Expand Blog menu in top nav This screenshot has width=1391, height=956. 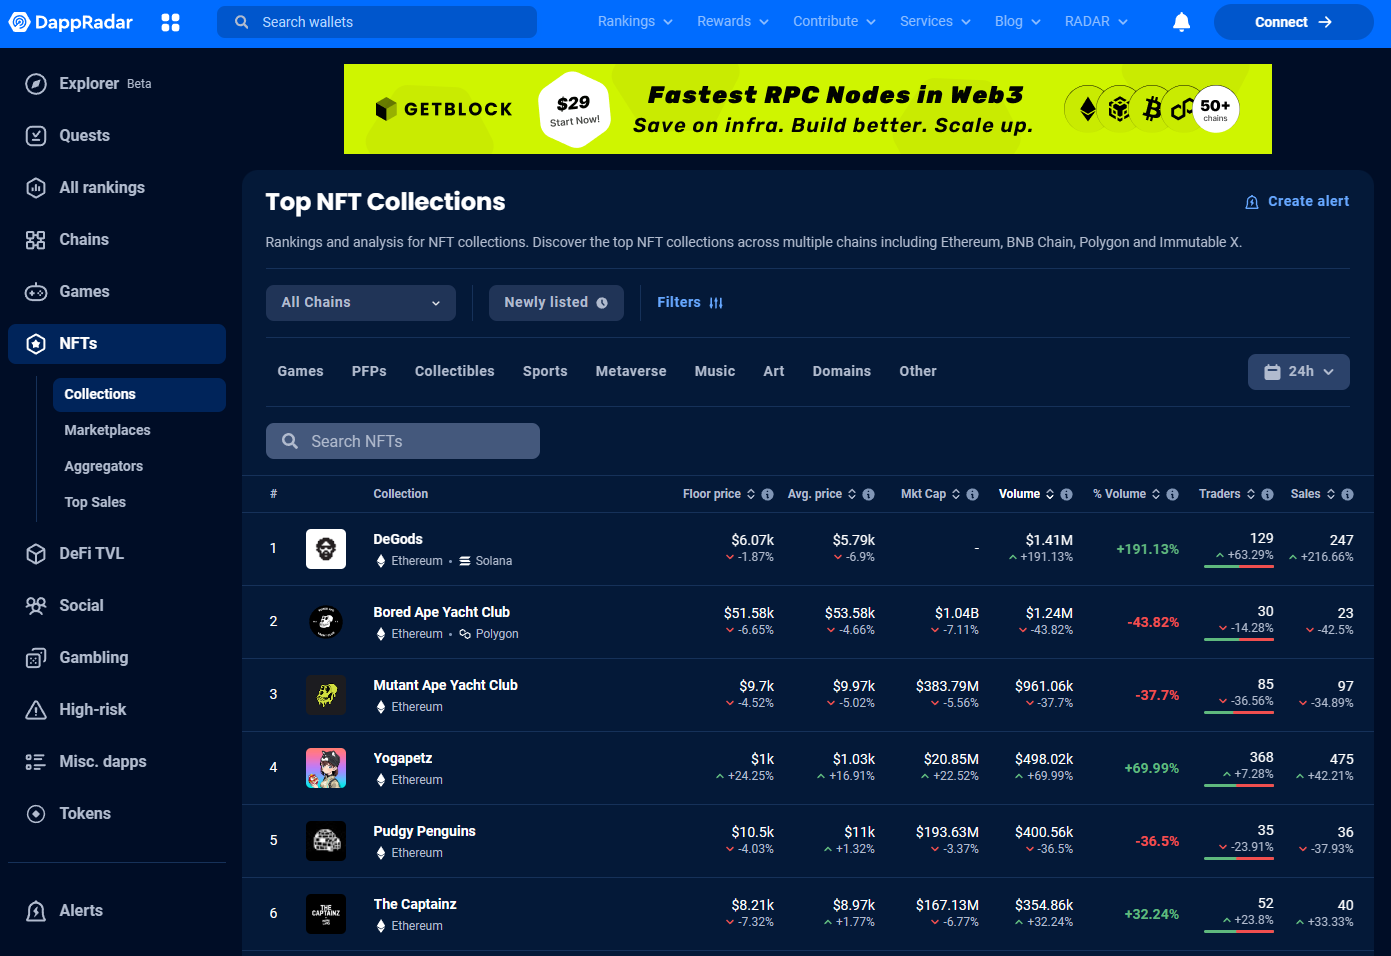coord(1018,21)
